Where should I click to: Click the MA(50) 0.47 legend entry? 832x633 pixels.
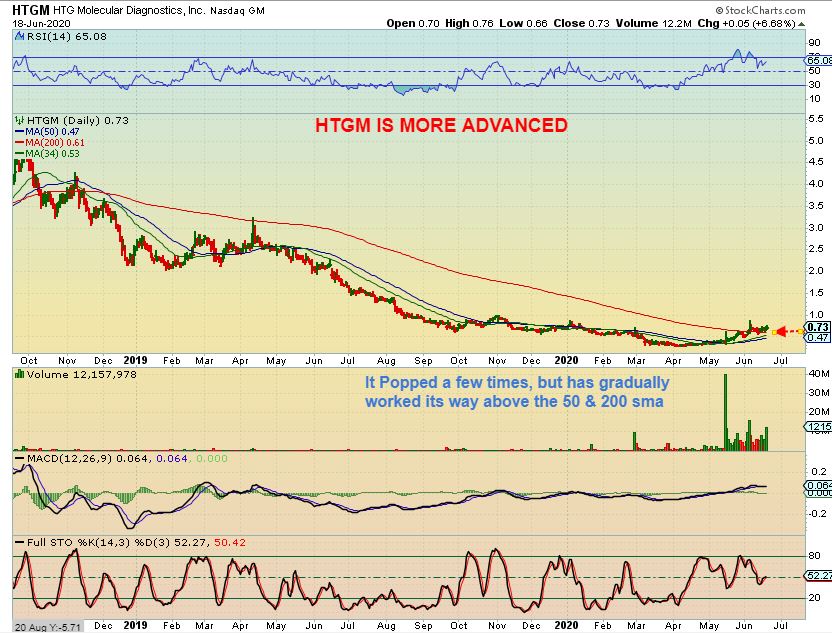point(47,132)
